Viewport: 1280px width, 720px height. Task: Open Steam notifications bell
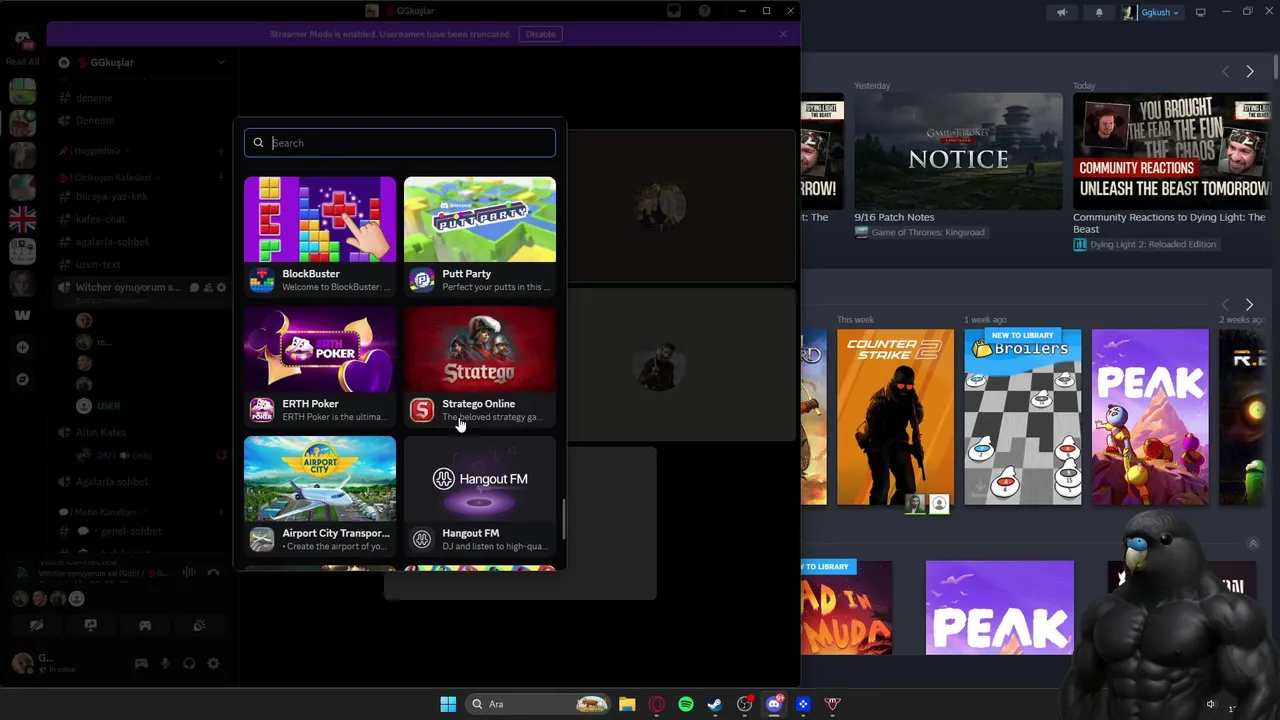pyautogui.click(x=1099, y=13)
